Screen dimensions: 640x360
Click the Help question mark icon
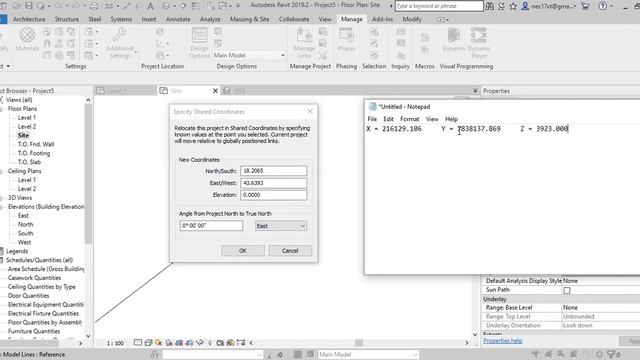(x=602, y=6)
